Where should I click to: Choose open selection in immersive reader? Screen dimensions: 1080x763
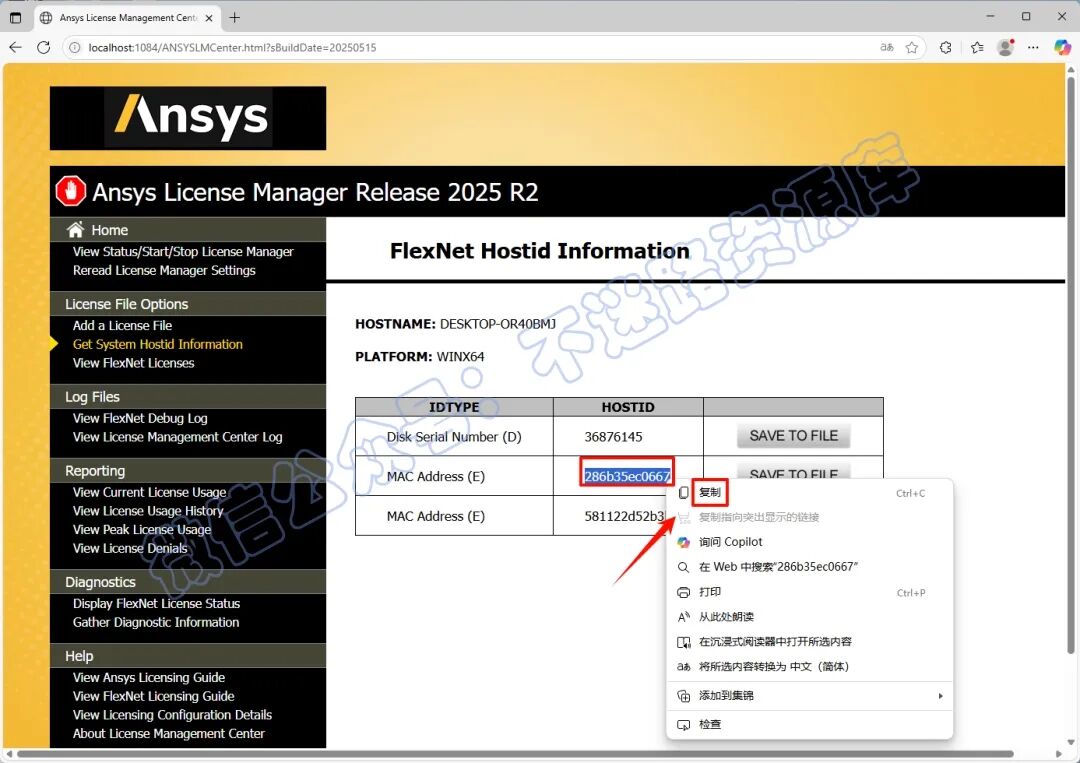pos(776,641)
